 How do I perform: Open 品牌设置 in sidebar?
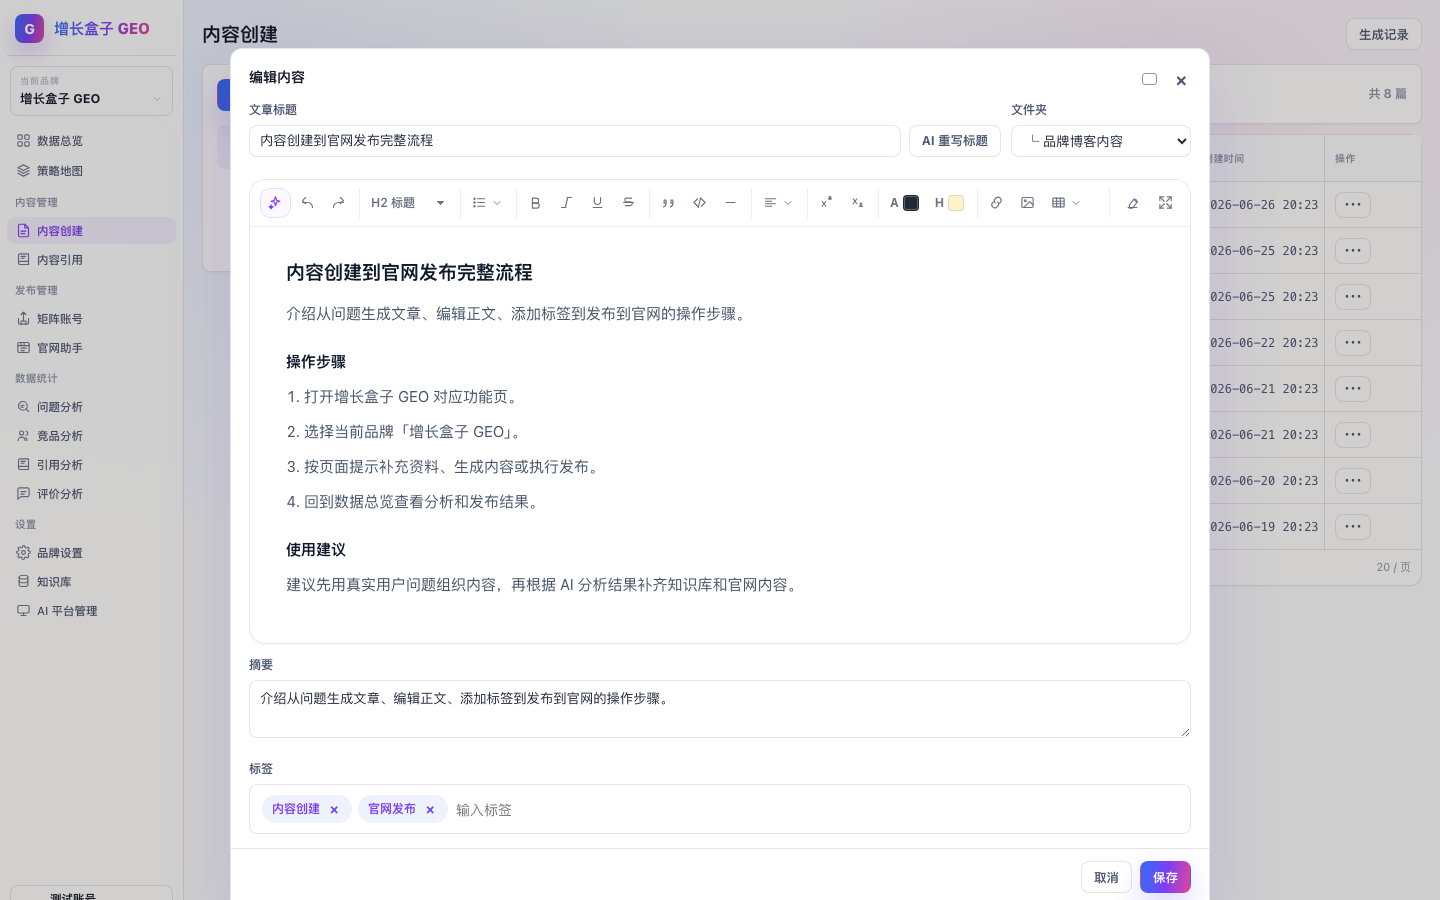[x=91, y=553]
